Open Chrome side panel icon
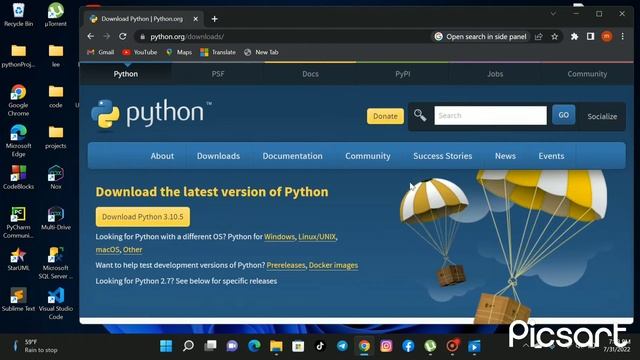Screen dimensions: 640x360 point(590,36)
